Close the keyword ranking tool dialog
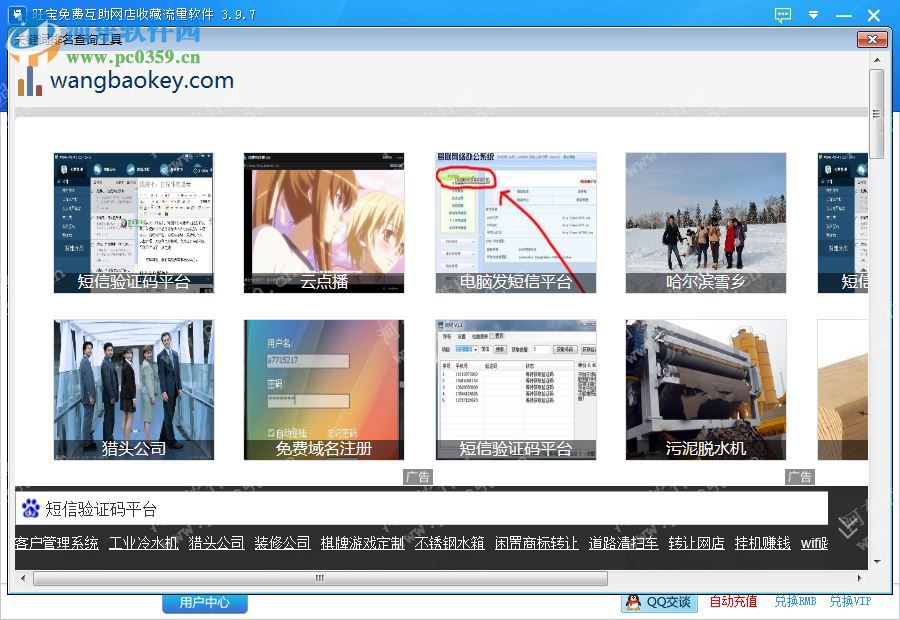This screenshot has height=620, width=900. point(872,39)
